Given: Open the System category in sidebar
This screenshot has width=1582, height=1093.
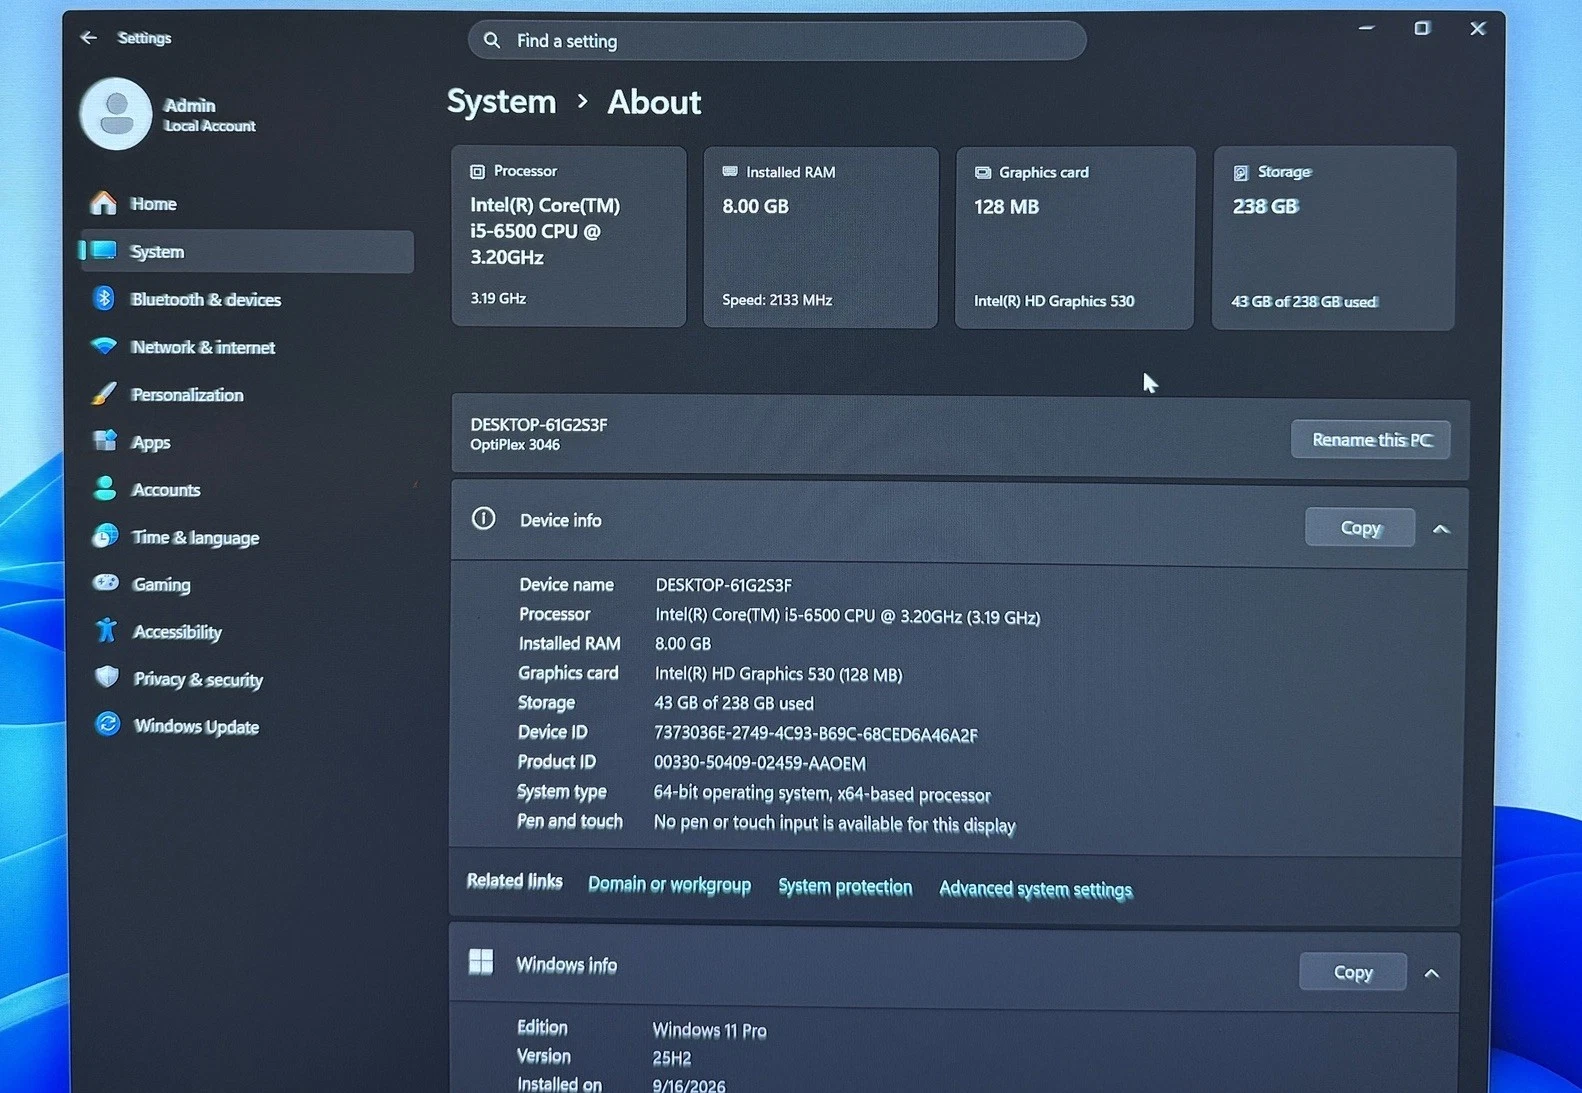Looking at the screenshot, I should click(x=247, y=251).
